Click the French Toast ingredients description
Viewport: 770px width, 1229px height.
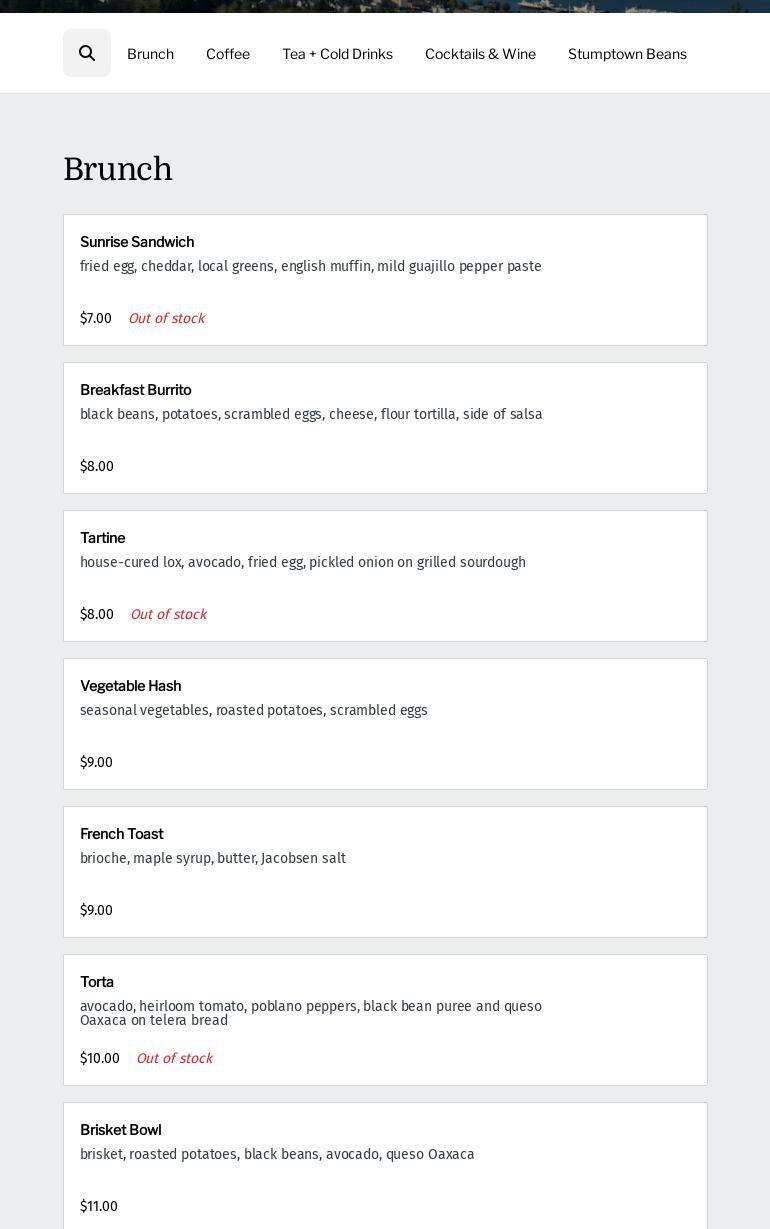click(x=213, y=858)
